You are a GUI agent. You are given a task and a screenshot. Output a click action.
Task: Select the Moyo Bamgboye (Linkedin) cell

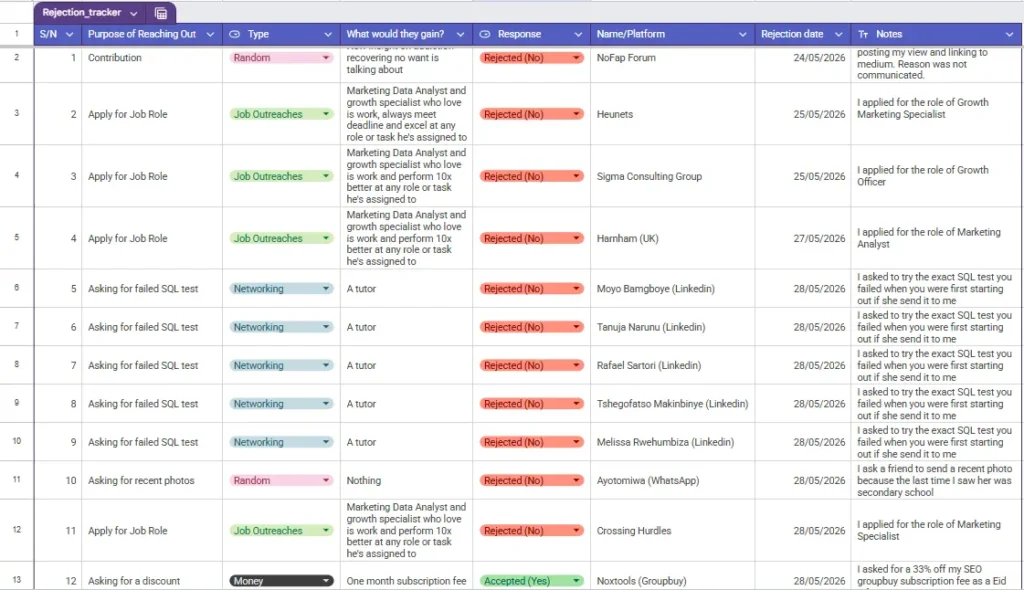pyautogui.click(x=672, y=289)
